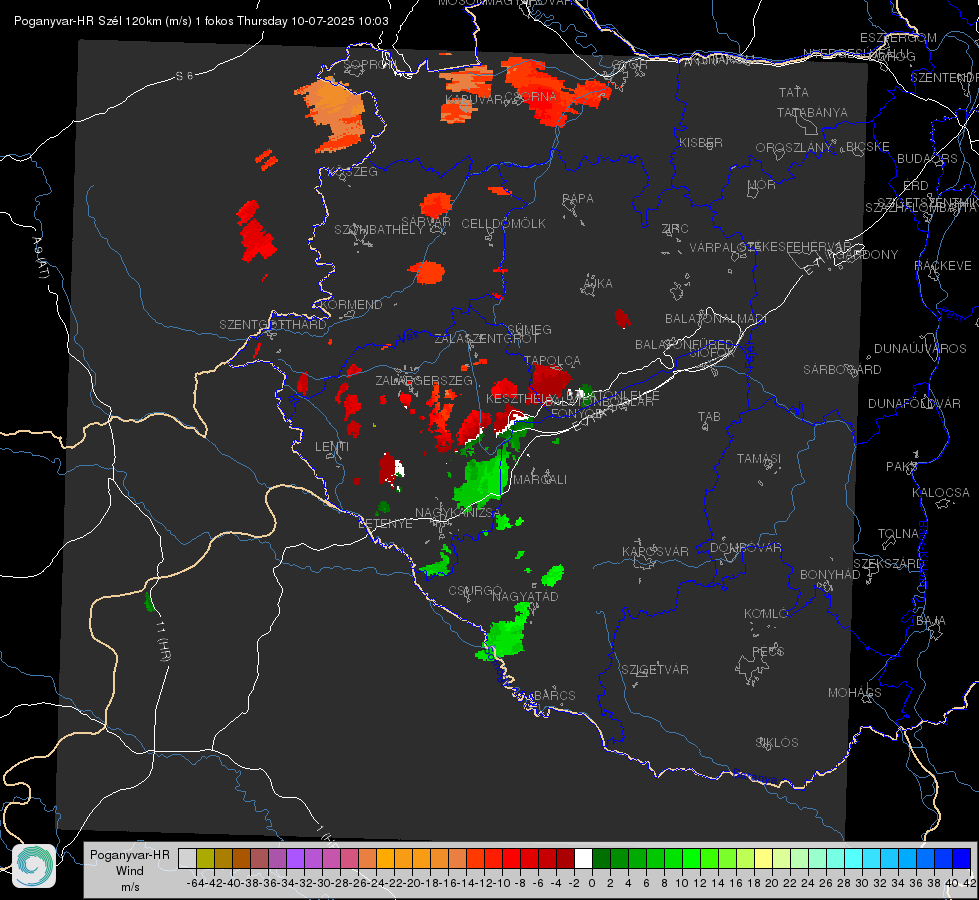Click the ZIRC city label
The height and width of the screenshot is (900, 979).
pyautogui.click(x=675, y=229)
